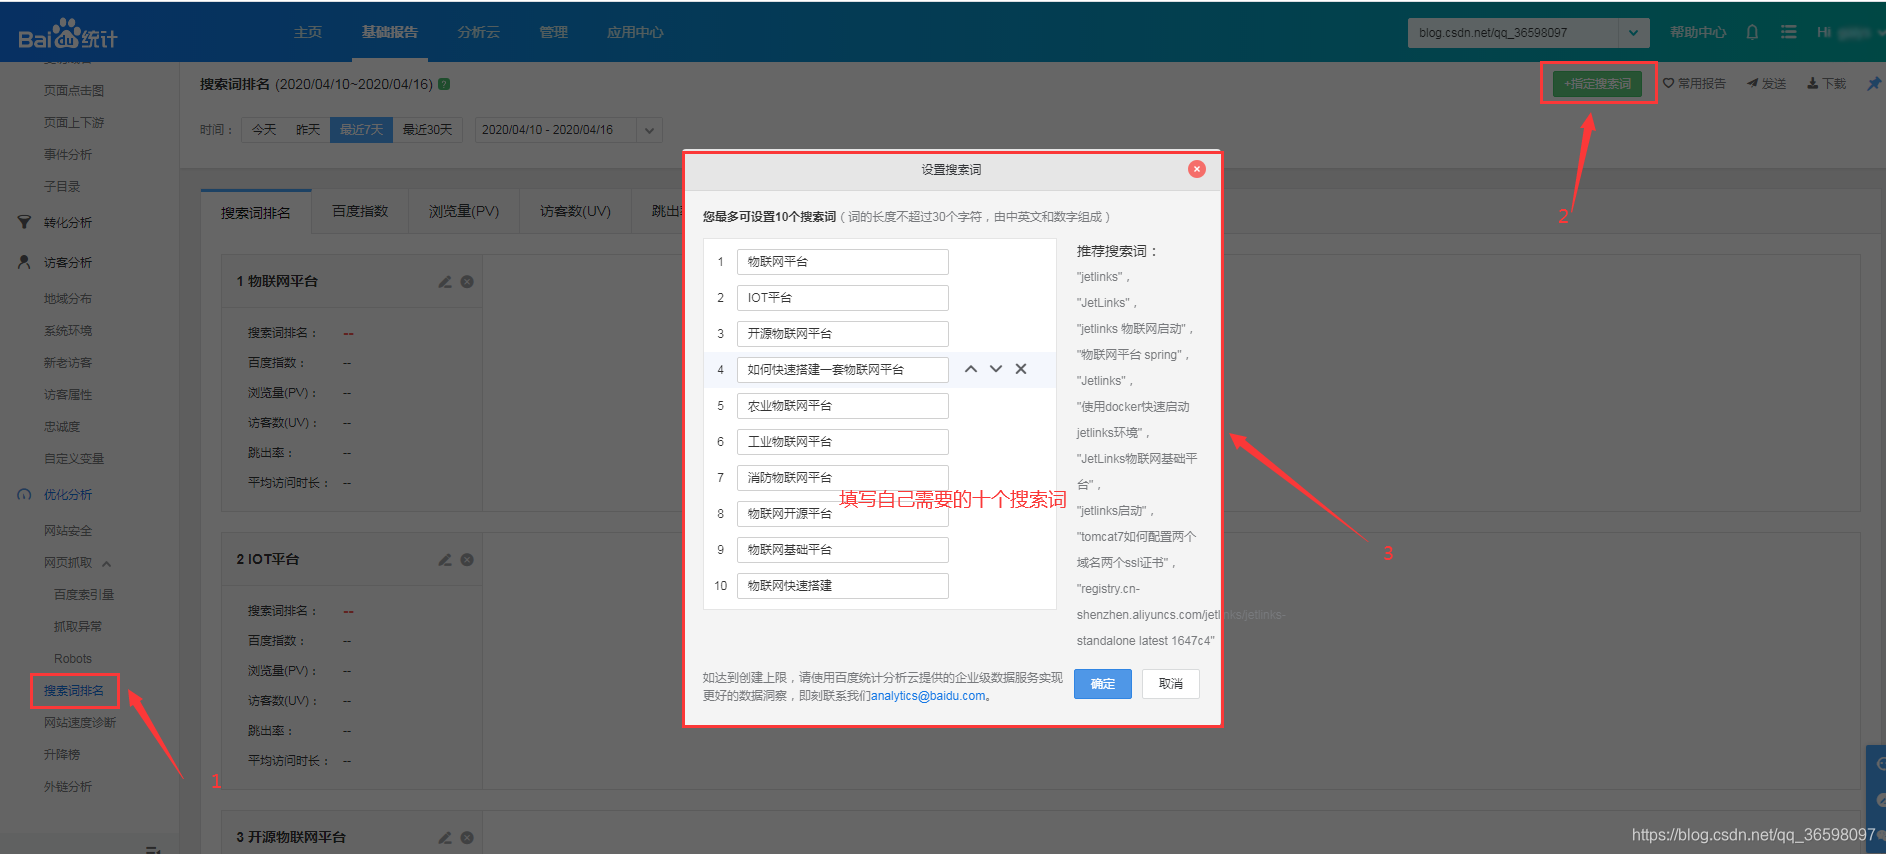Open 页面点击图 in left sidebar
The width and height of the screenshot is (1886, 854).
[74, 91]
